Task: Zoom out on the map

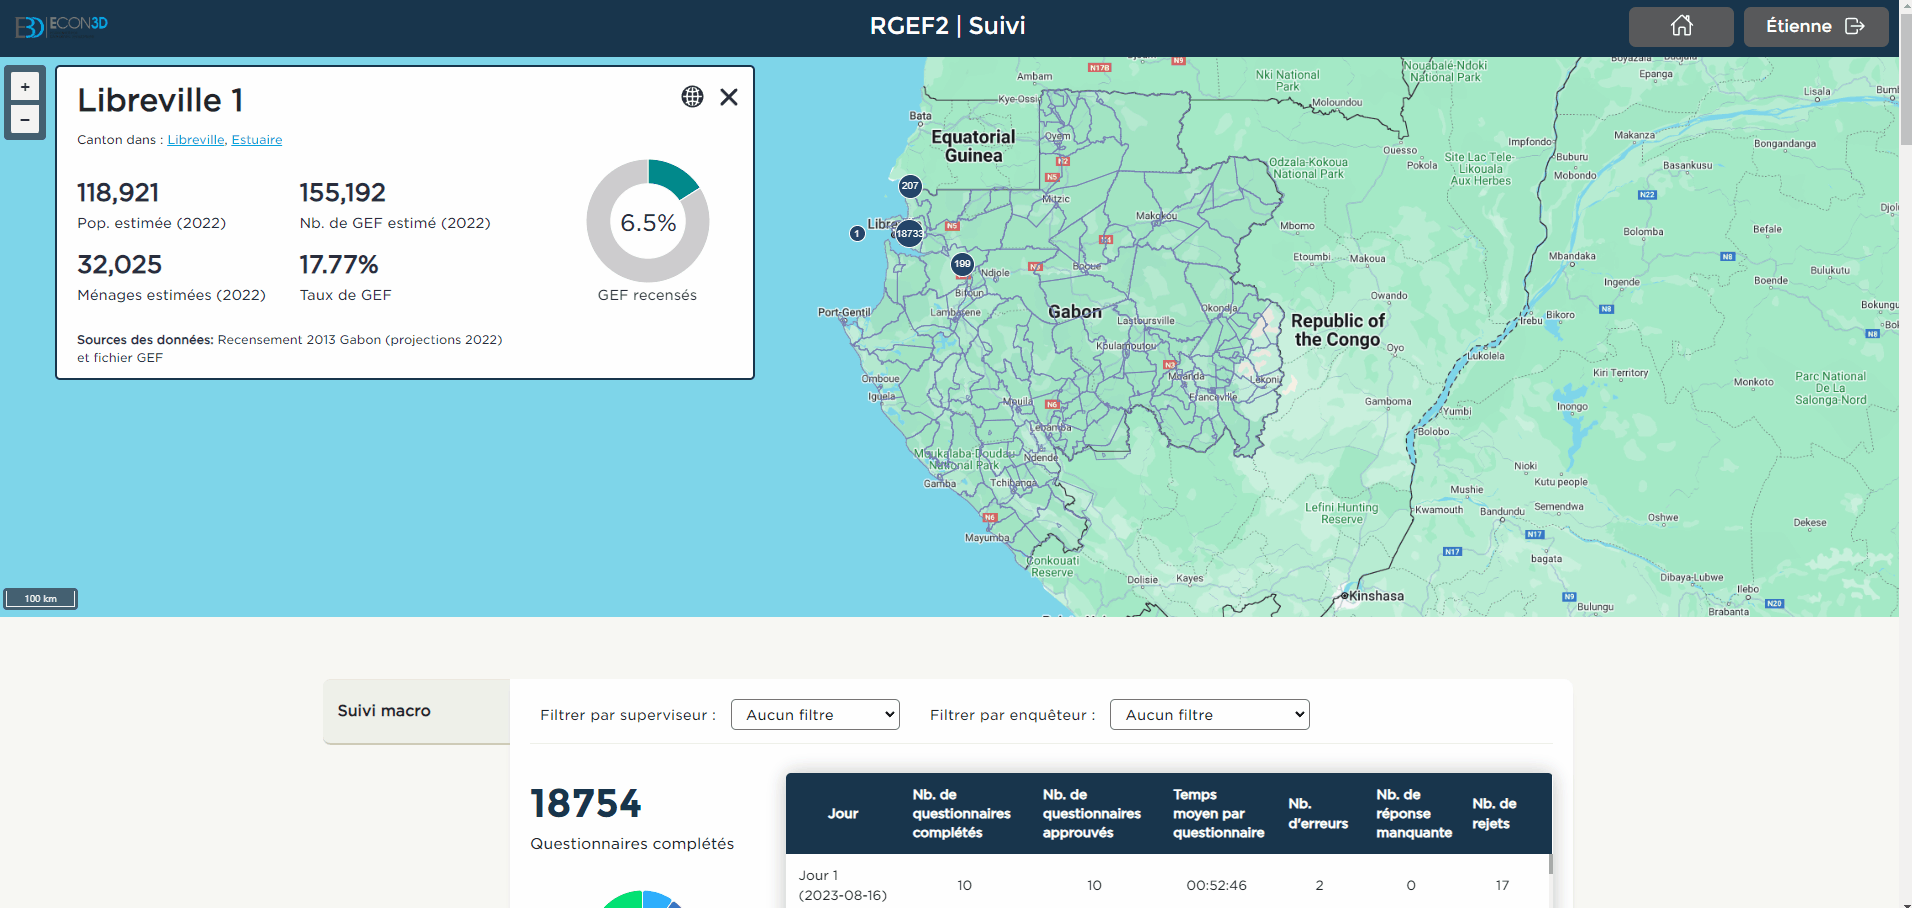Action: click(25, 120)
